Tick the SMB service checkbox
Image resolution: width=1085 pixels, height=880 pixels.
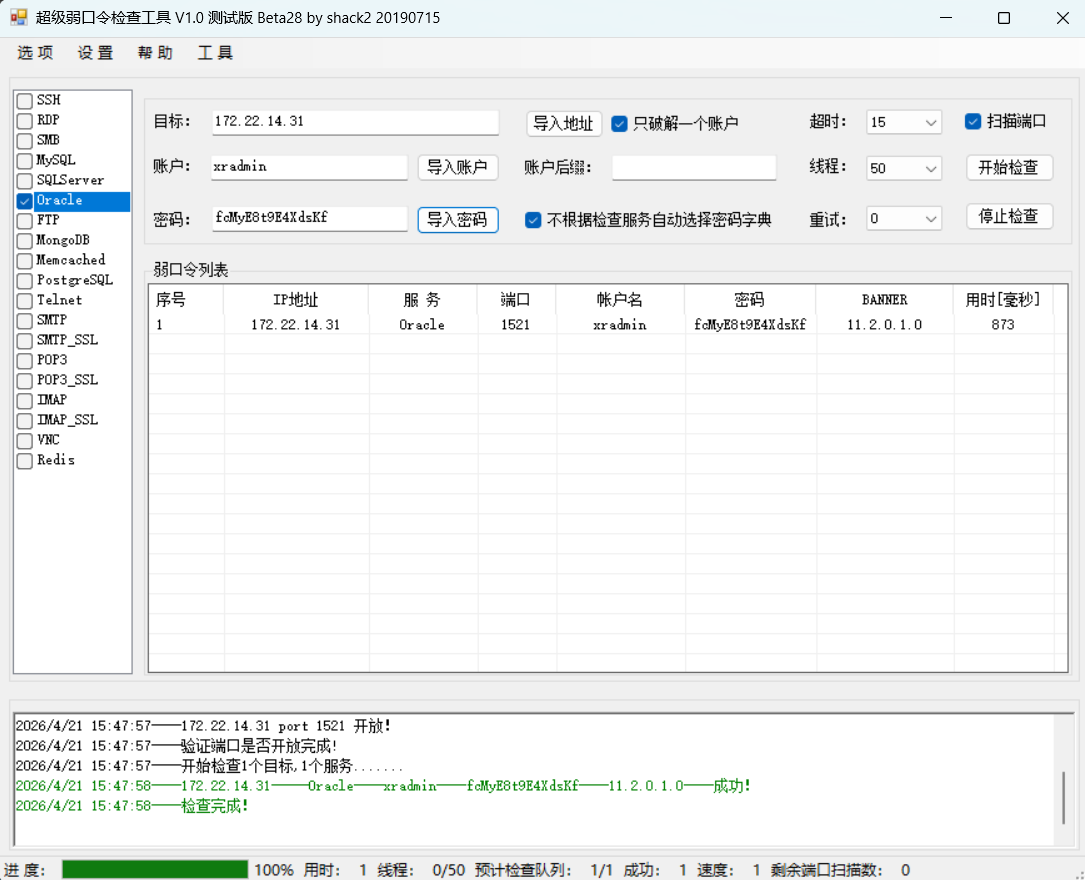point(25,141)
